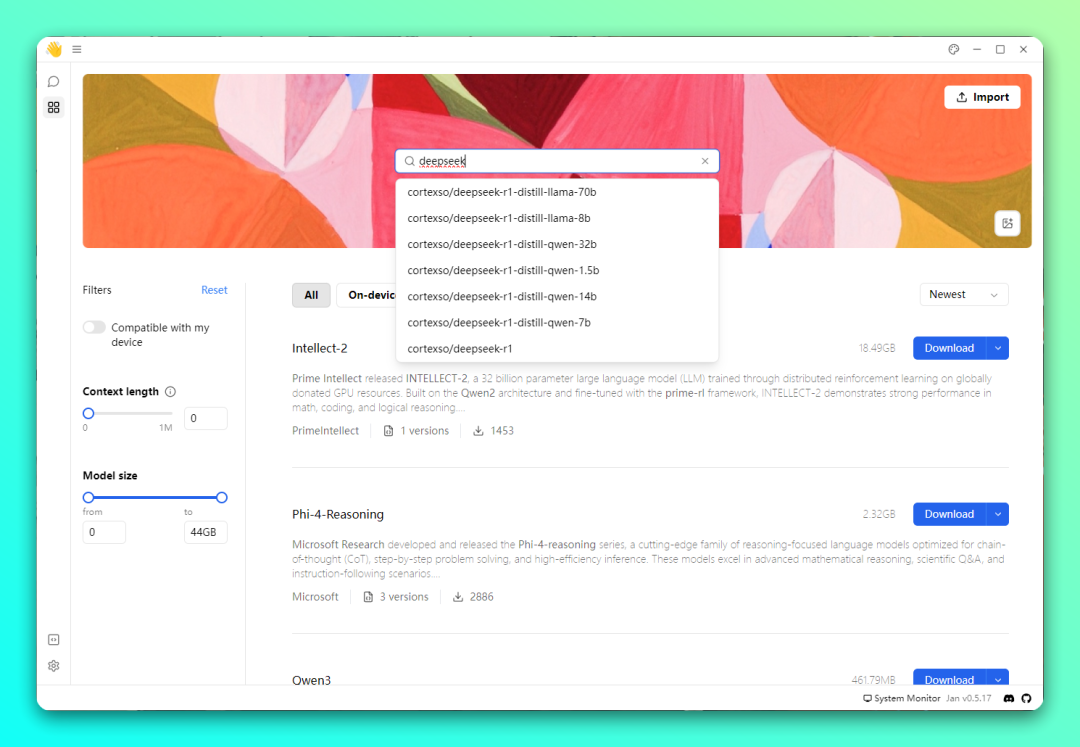
Task: Open the hamburger menu
Action: pos(77,50)
